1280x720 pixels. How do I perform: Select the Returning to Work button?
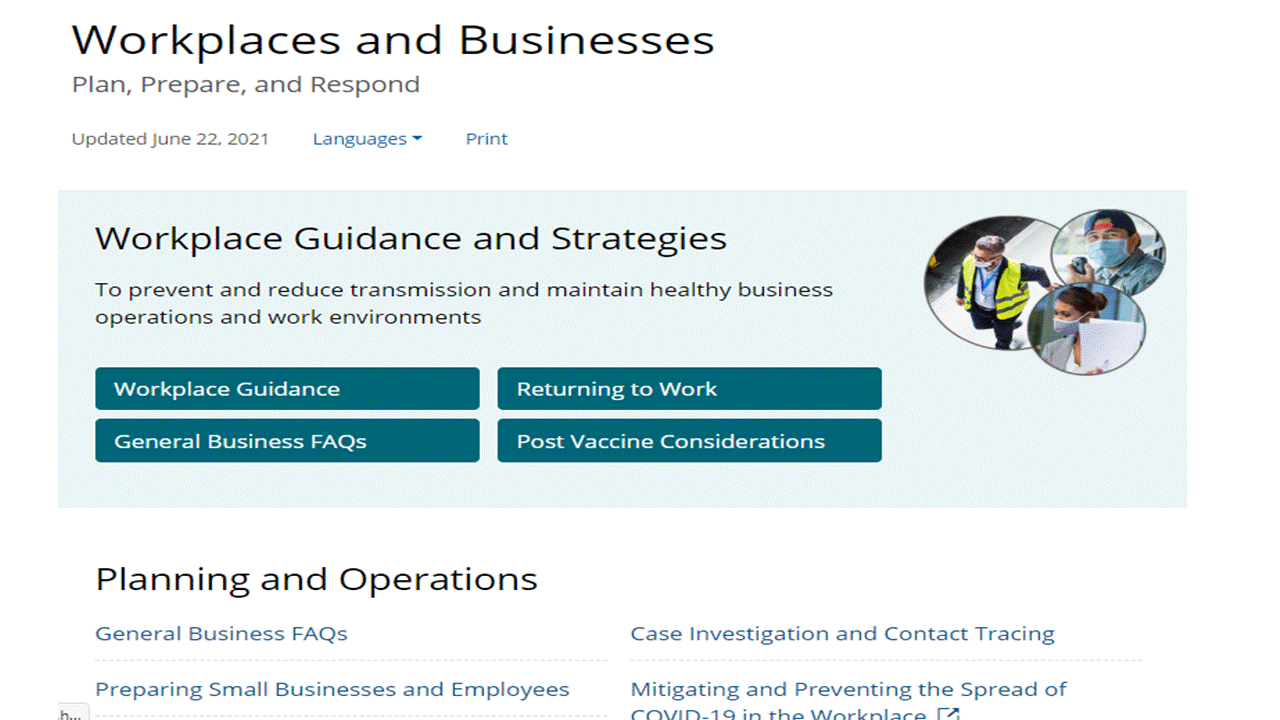689,389
